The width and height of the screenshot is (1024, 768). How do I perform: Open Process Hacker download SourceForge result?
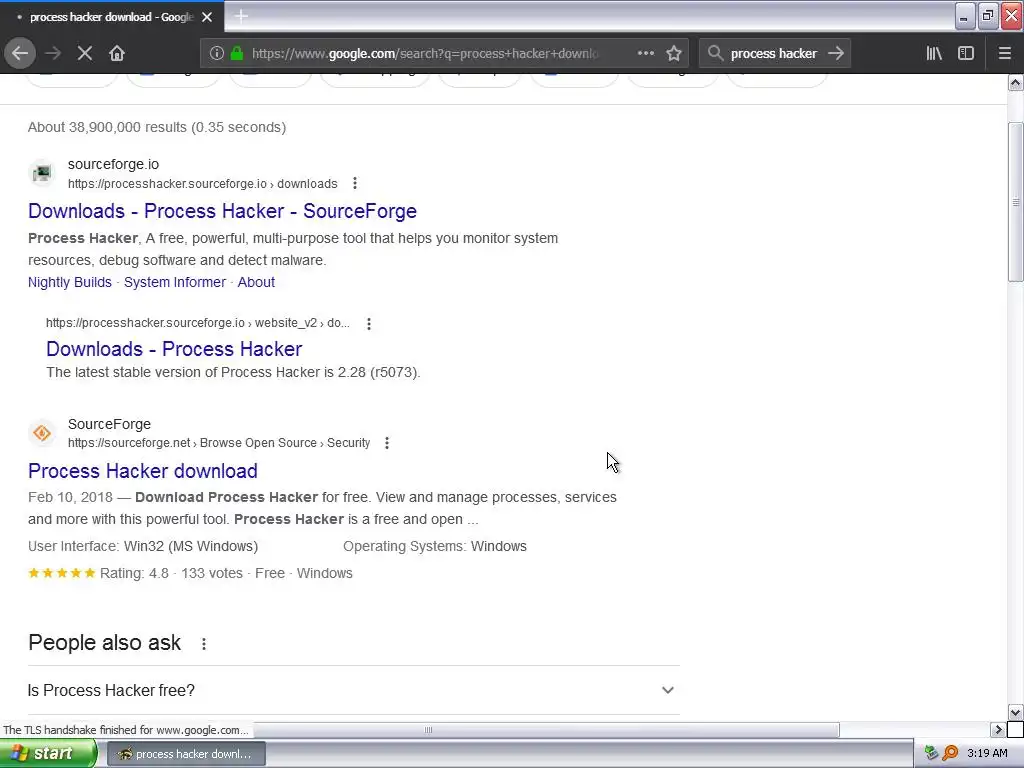click(142, 471)
